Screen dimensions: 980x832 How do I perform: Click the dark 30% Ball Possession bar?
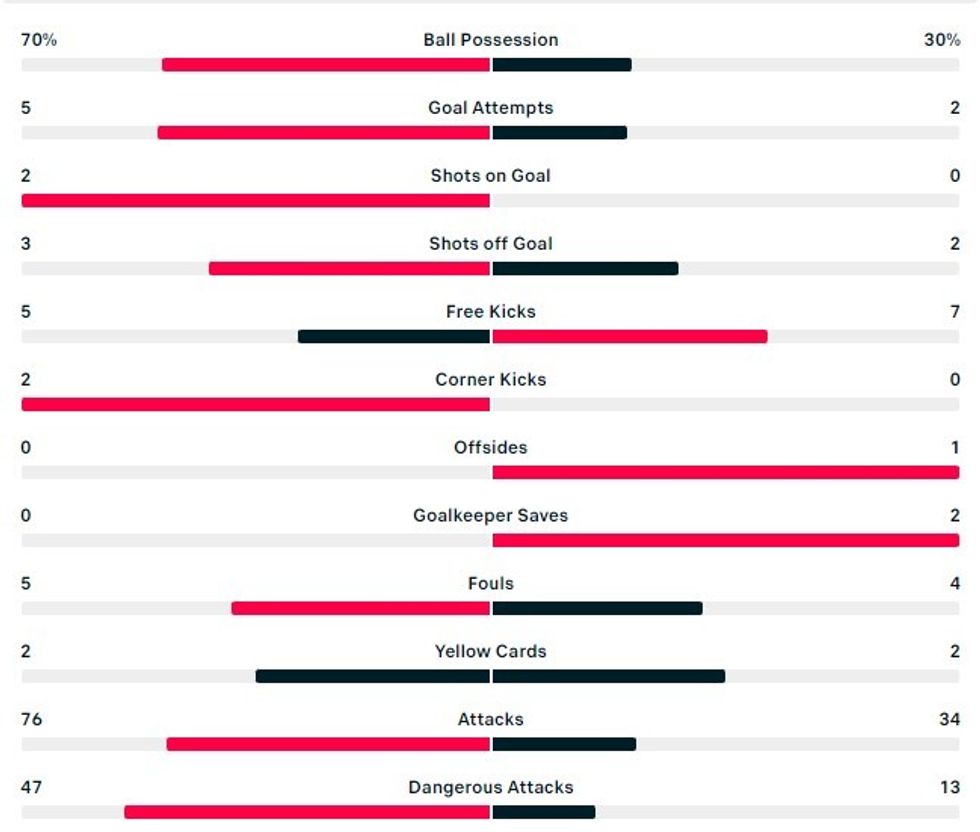click(561, 65)
